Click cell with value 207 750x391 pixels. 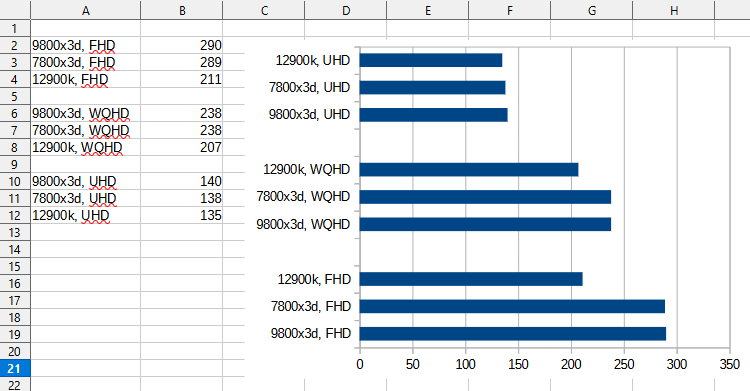[x=182, y=147]
